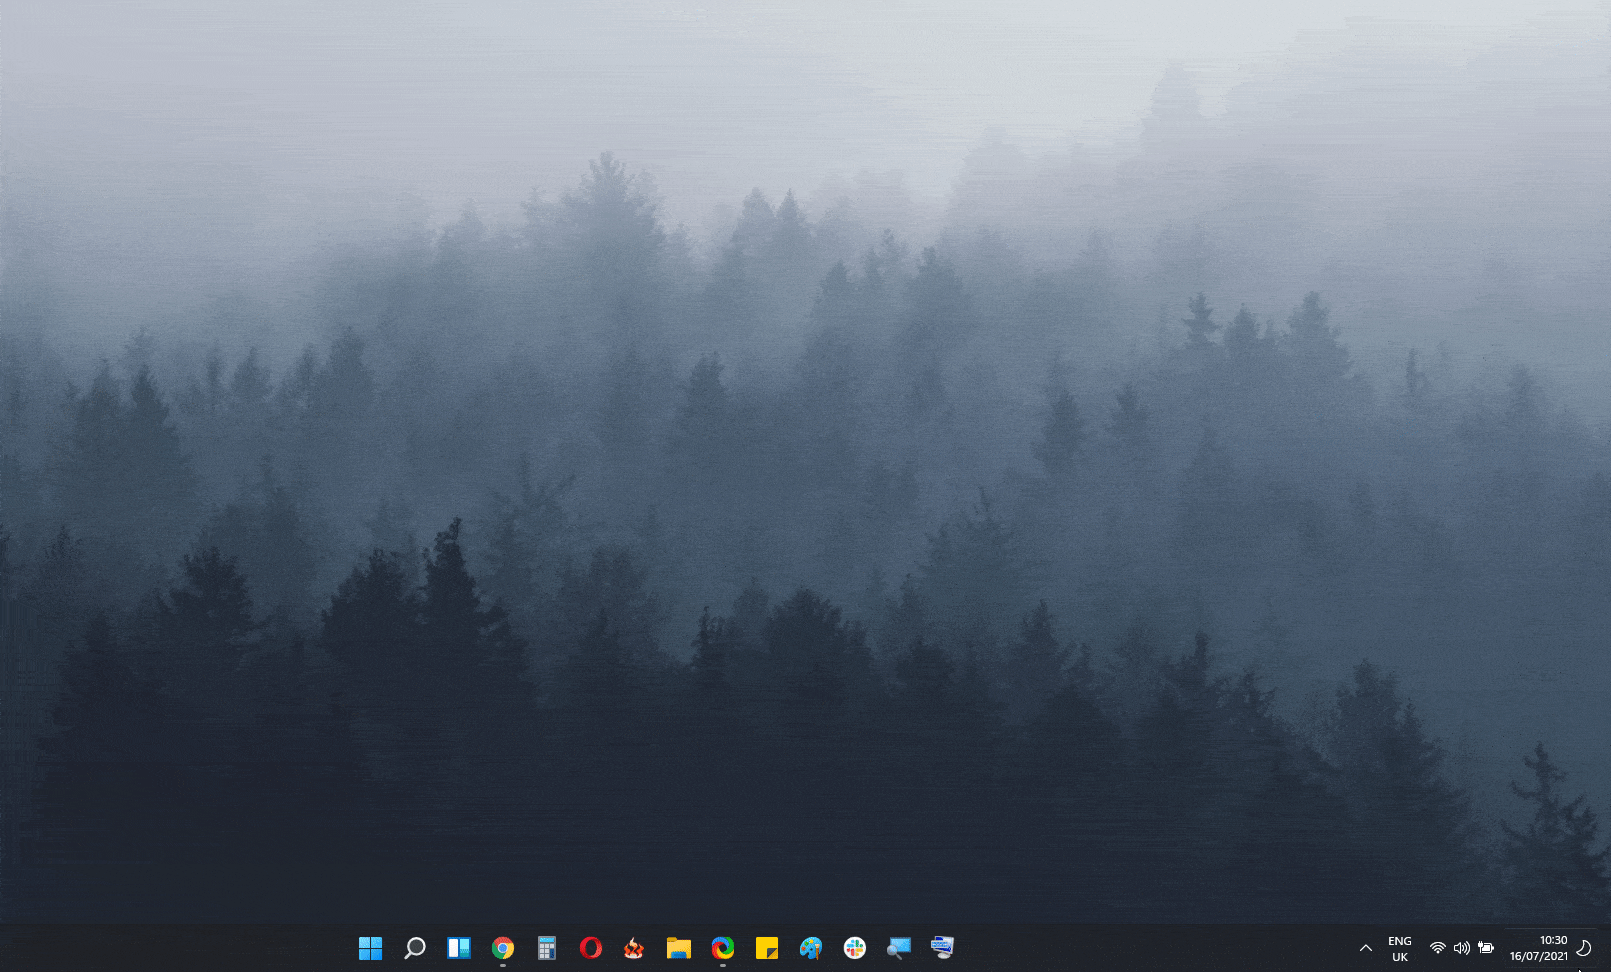
Task: Open taskbar Search magnifier
Action: (414, 948)
